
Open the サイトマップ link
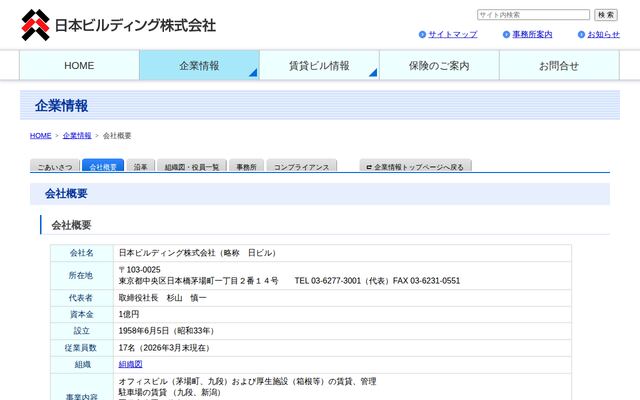453,35
